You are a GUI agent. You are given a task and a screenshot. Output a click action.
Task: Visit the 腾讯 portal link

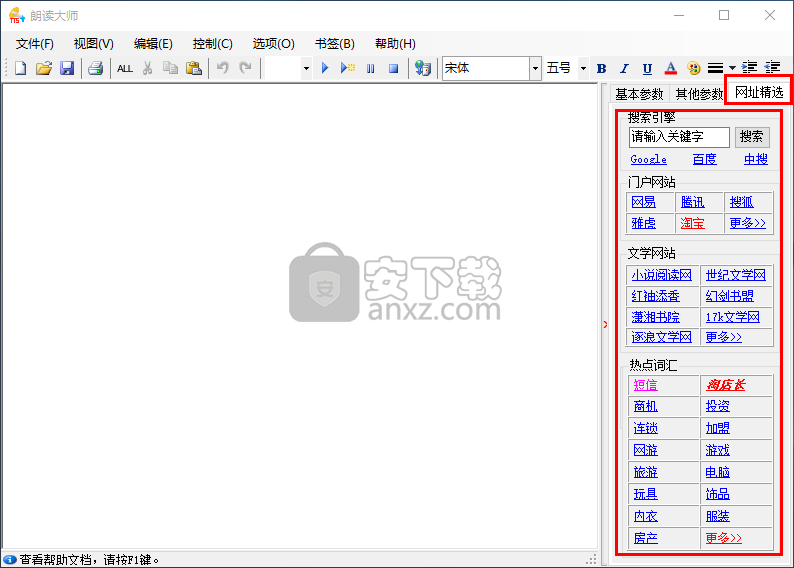click(693, 202)
